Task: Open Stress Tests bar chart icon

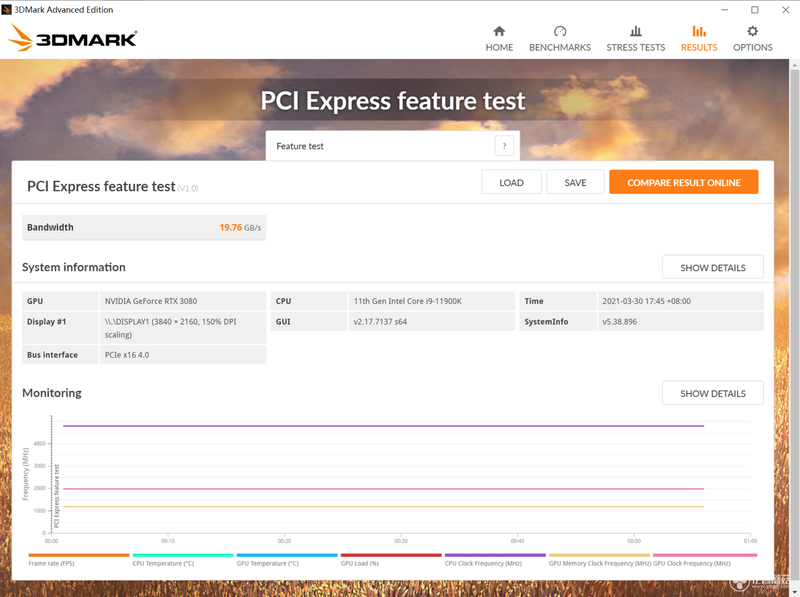Action: (x=636, y=31)
